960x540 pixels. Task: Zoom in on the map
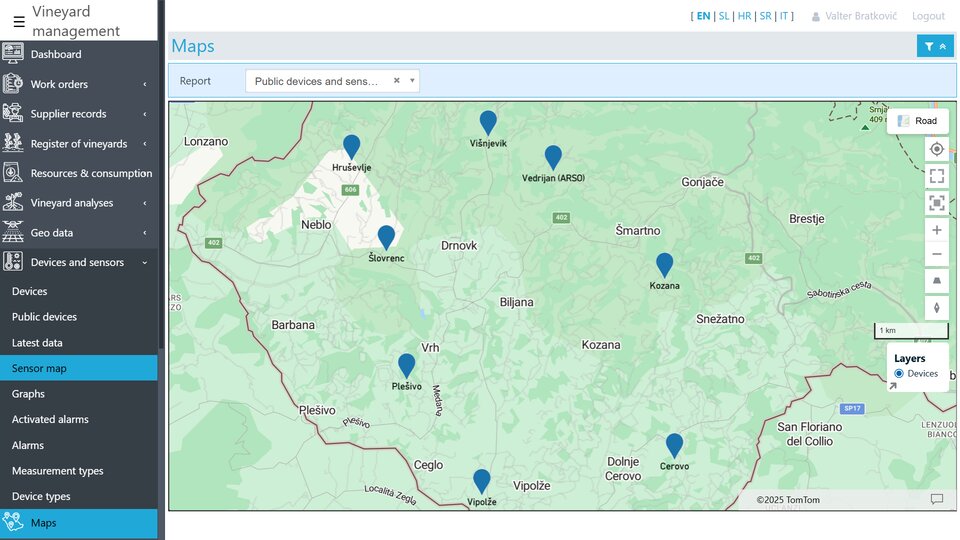936,230
